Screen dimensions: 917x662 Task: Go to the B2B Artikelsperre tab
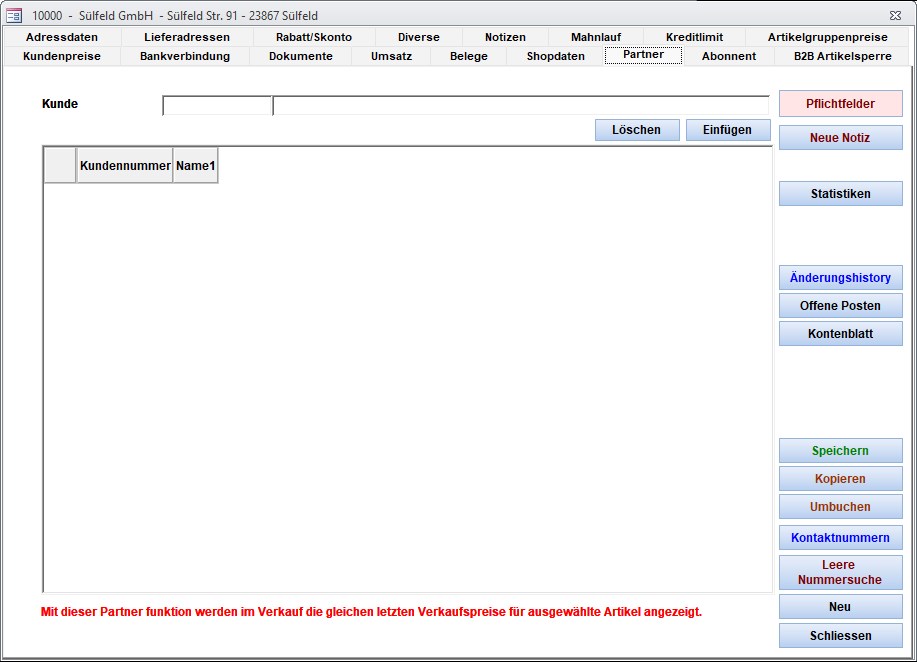[842, 56]
